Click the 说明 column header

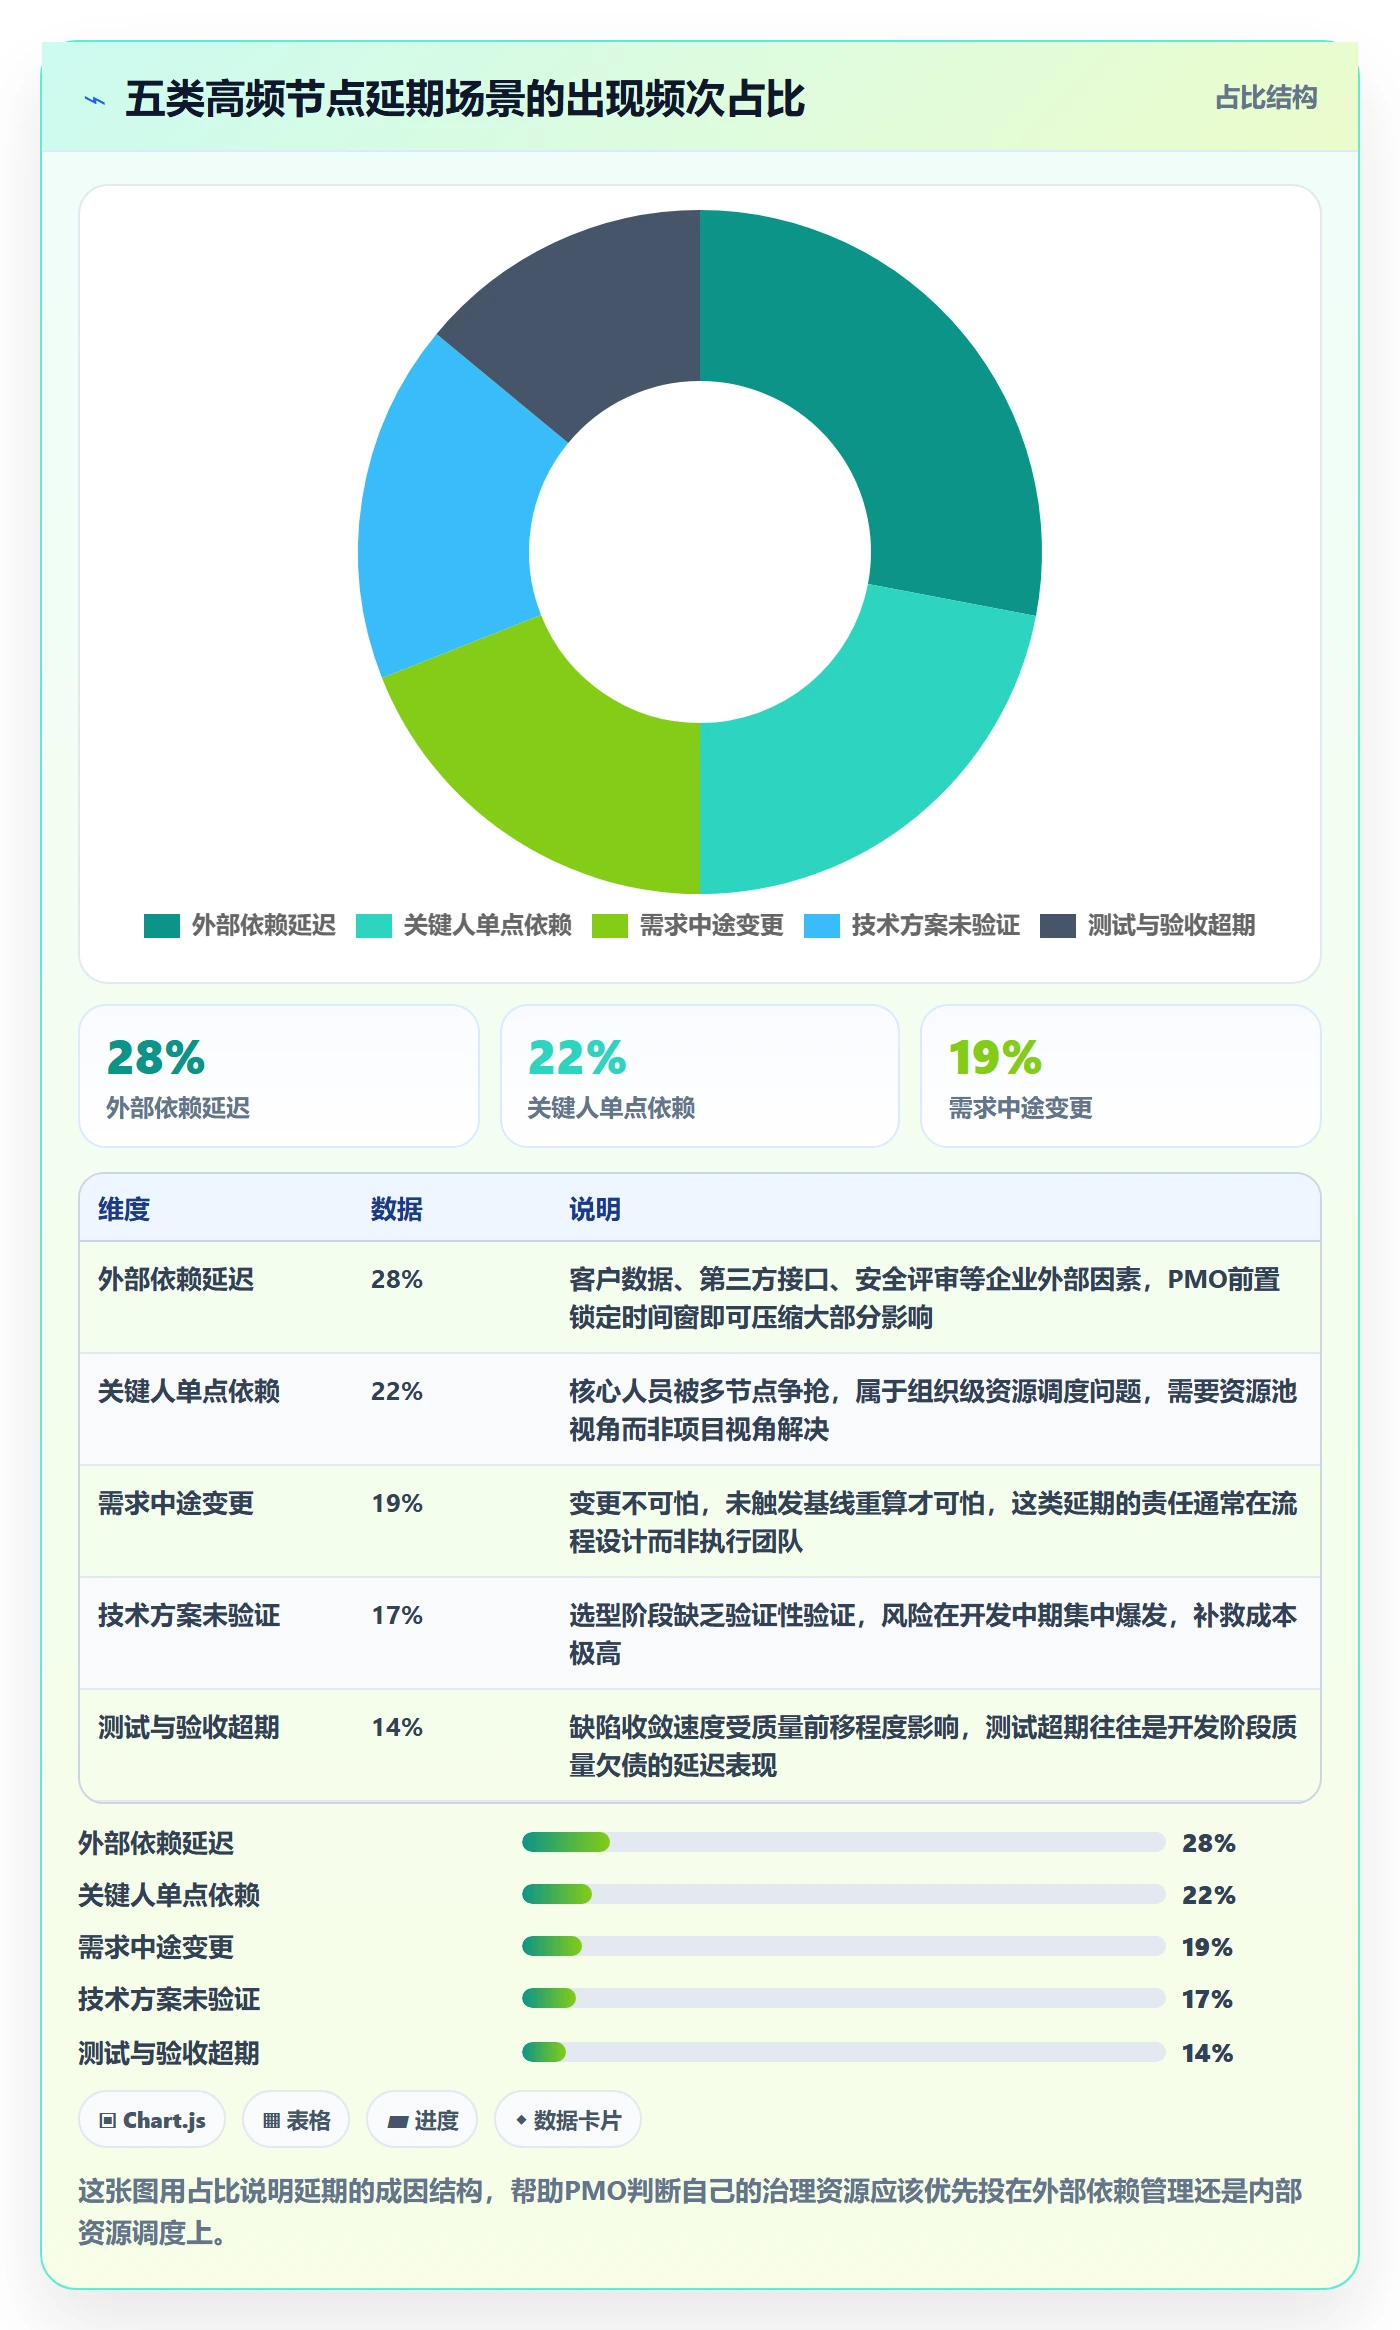[595, 1209]
